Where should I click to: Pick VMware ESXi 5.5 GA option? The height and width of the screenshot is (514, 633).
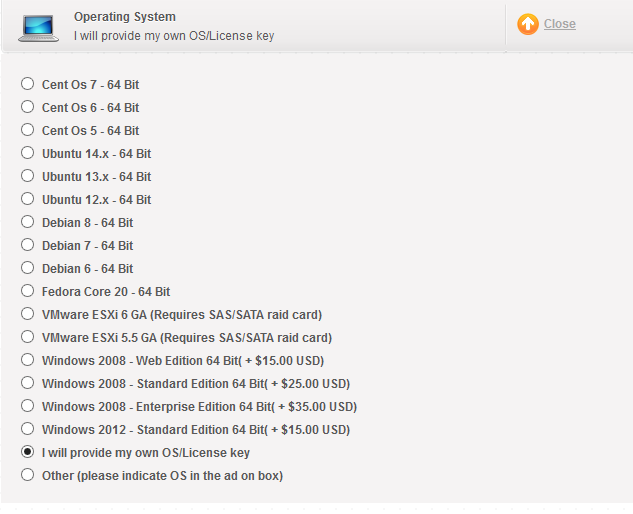[x=28, y=338]
